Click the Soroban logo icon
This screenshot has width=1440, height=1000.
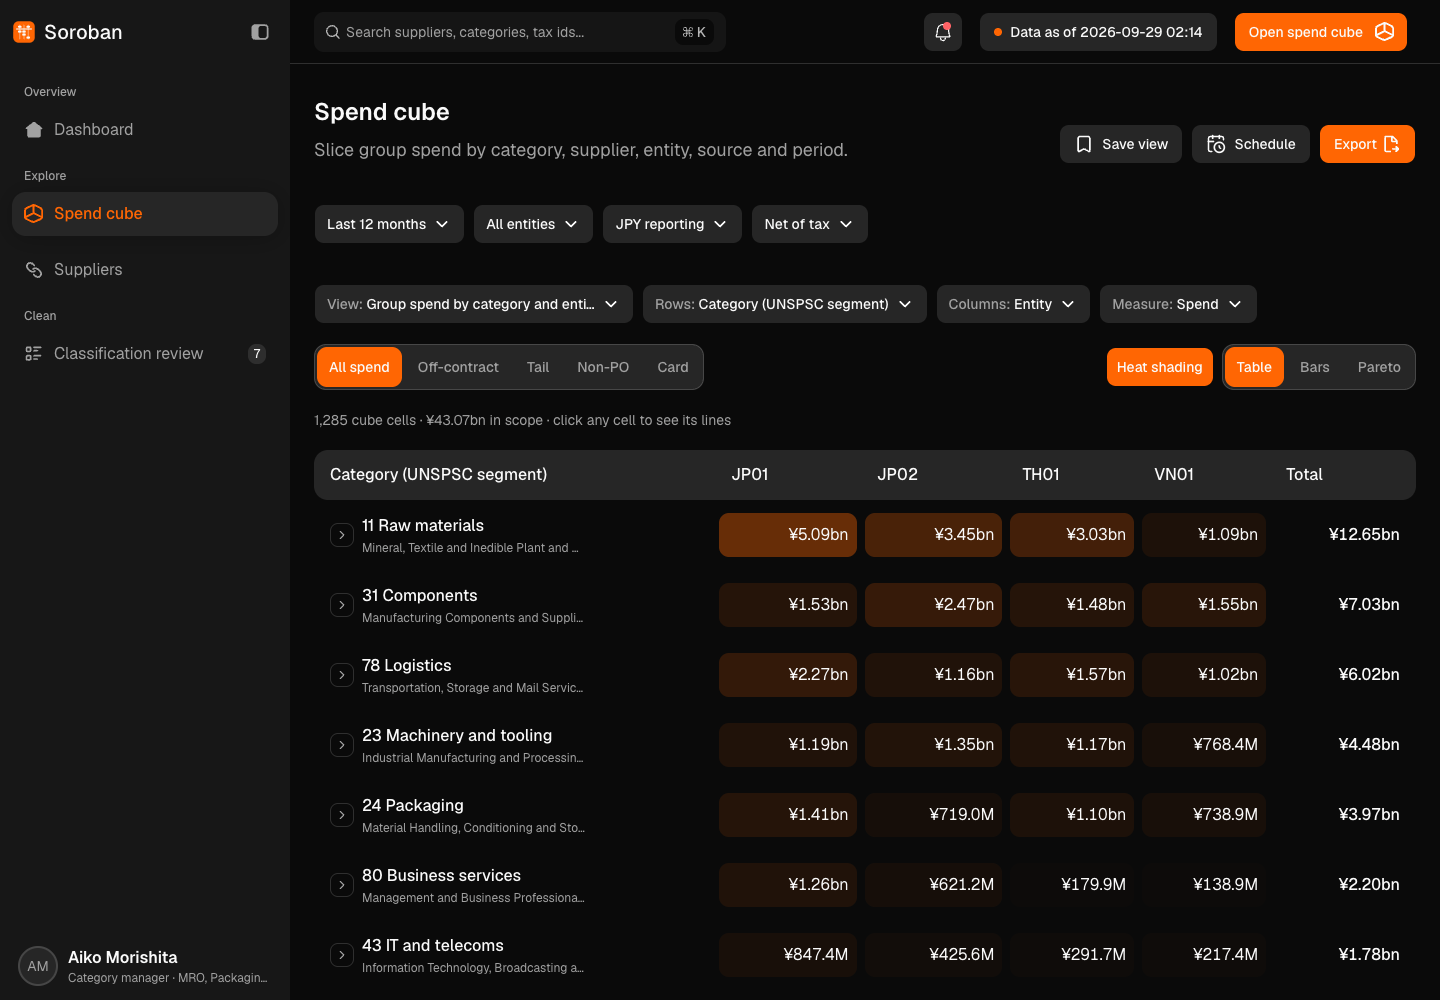pos(24,32)
